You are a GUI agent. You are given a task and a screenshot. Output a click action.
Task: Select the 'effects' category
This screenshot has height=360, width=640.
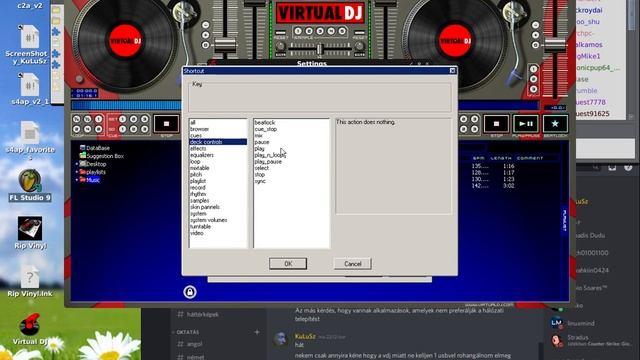218,149
